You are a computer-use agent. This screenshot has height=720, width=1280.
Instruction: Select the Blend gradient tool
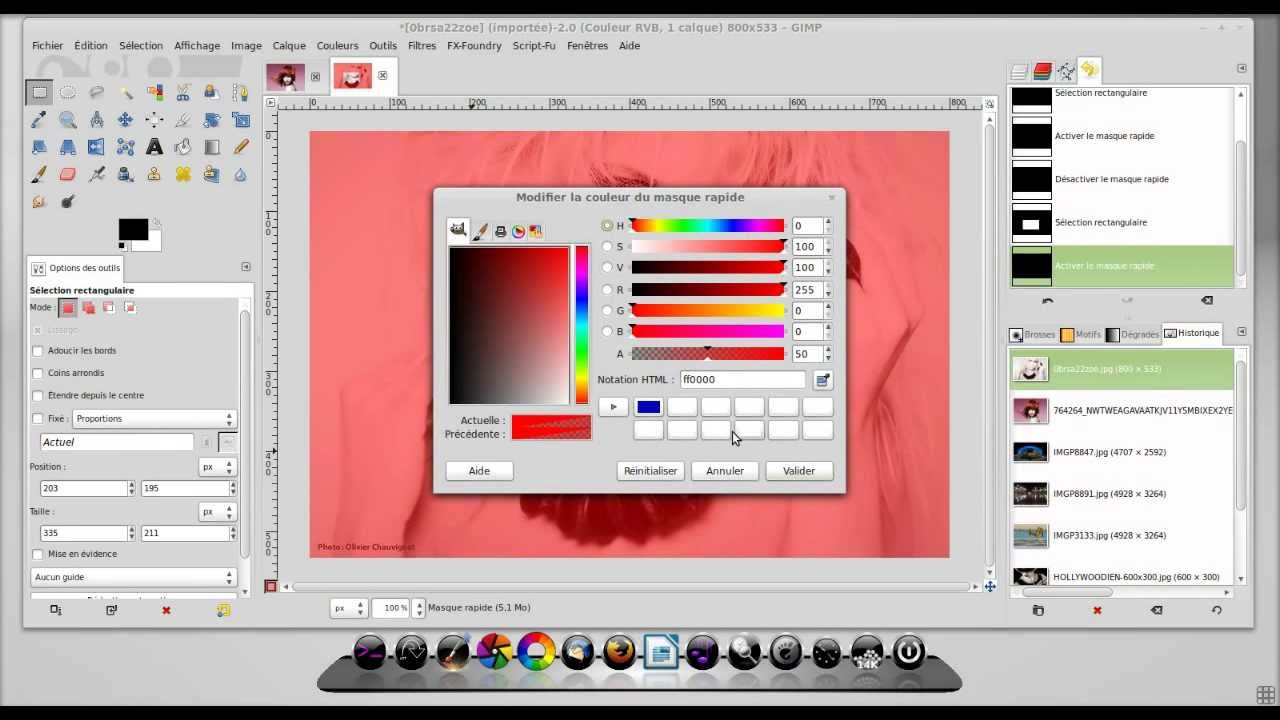(x=212, y=147)
